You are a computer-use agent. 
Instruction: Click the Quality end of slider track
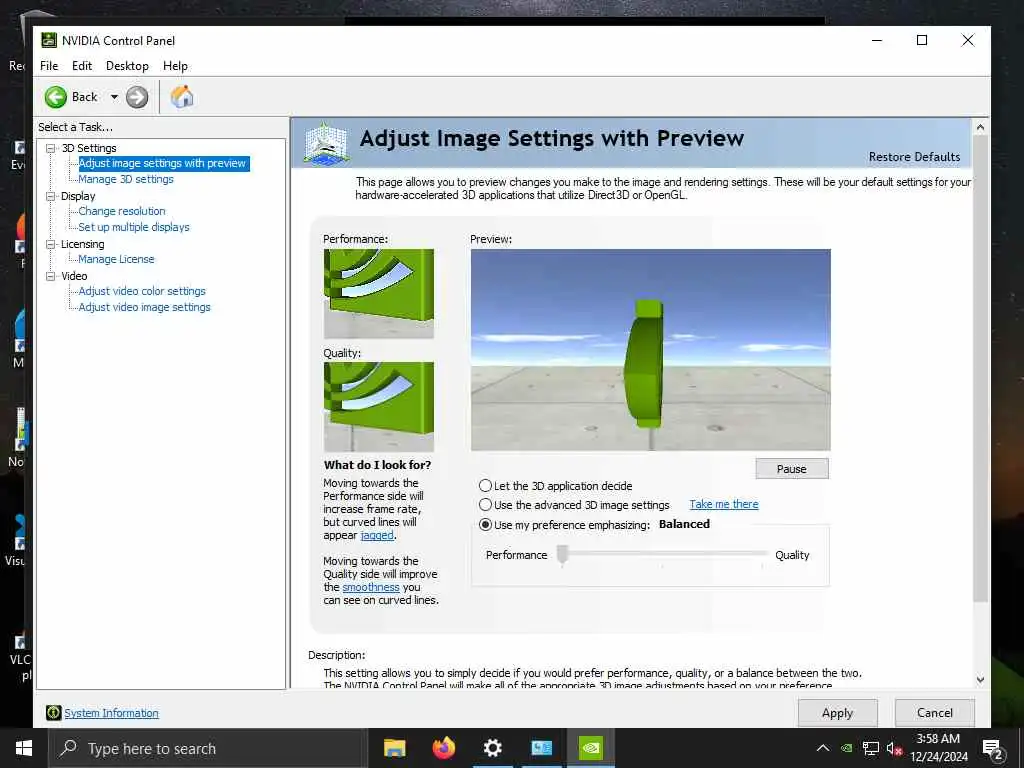click(763, 554)
